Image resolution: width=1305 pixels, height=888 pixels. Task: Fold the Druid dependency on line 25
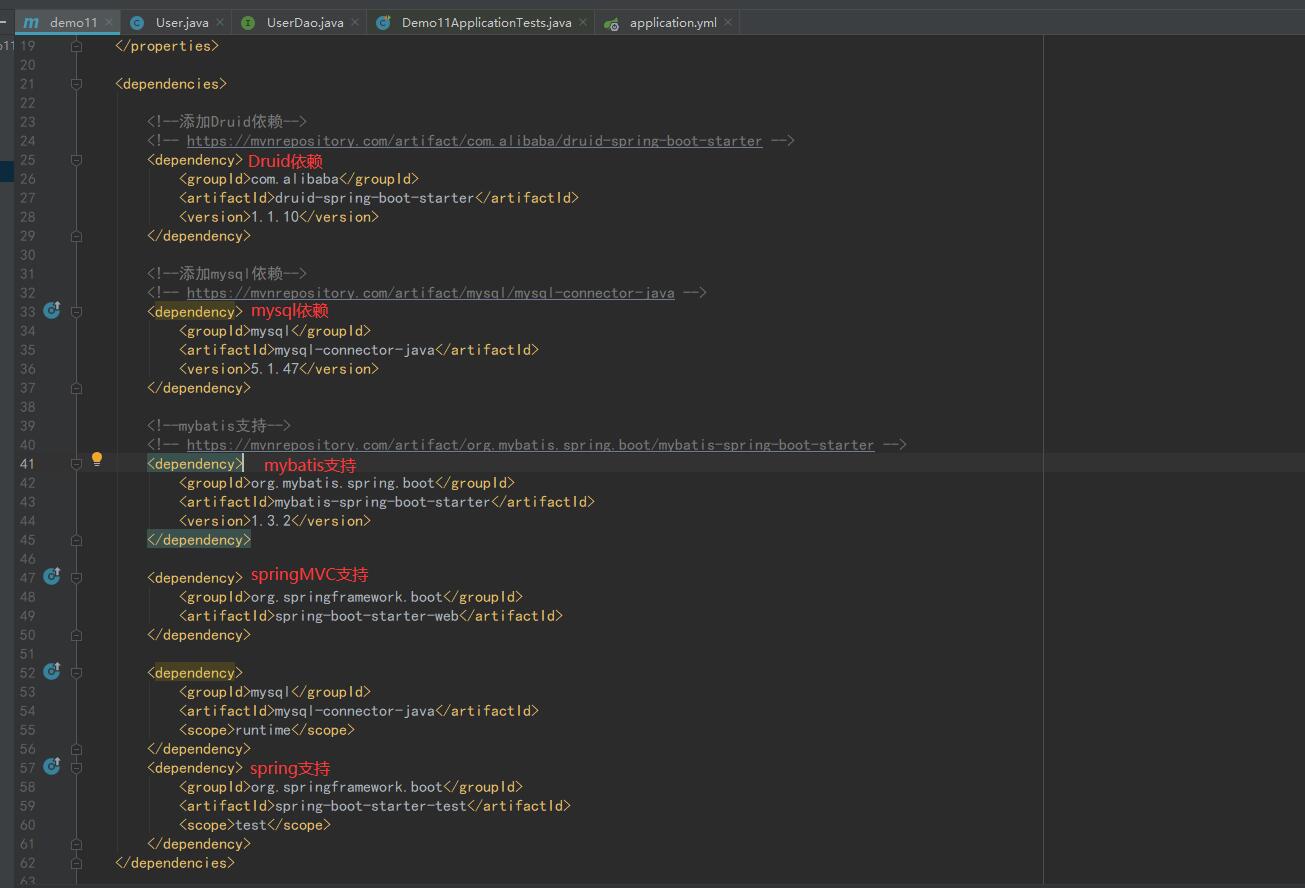pos(76,160)
